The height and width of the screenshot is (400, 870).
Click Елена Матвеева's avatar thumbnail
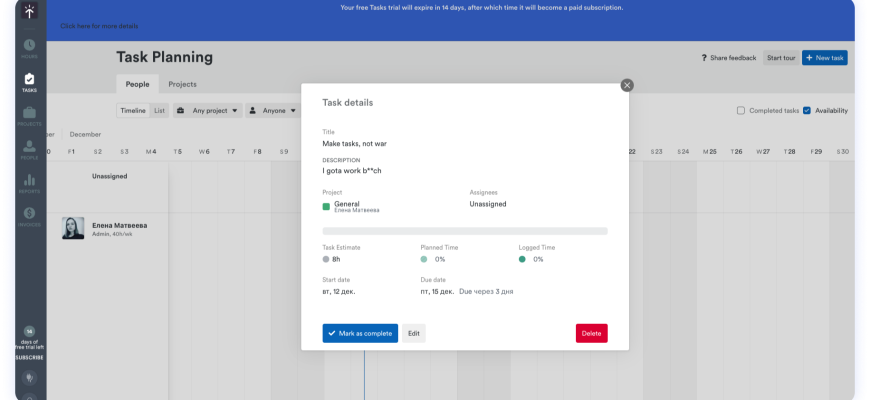73,228
